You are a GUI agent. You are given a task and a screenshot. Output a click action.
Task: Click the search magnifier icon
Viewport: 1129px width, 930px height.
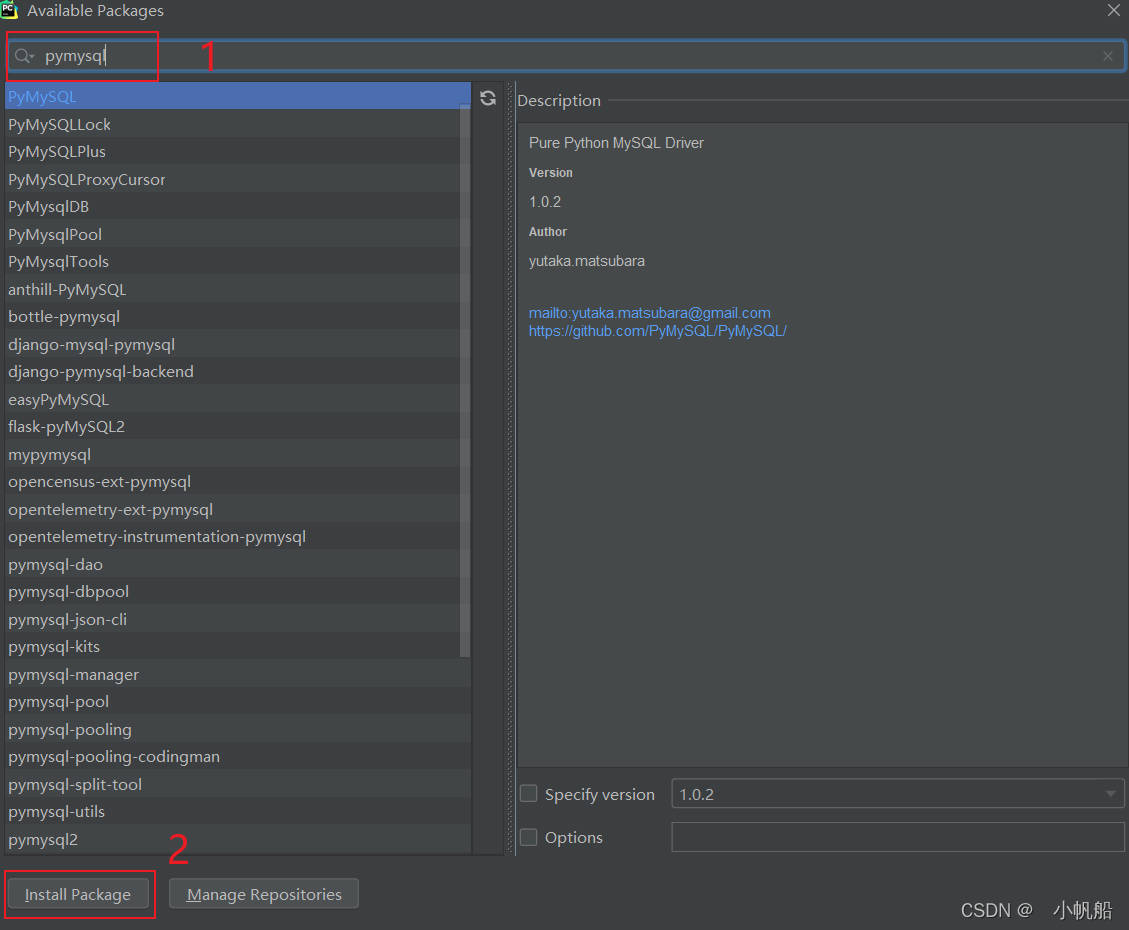point(24,56)
